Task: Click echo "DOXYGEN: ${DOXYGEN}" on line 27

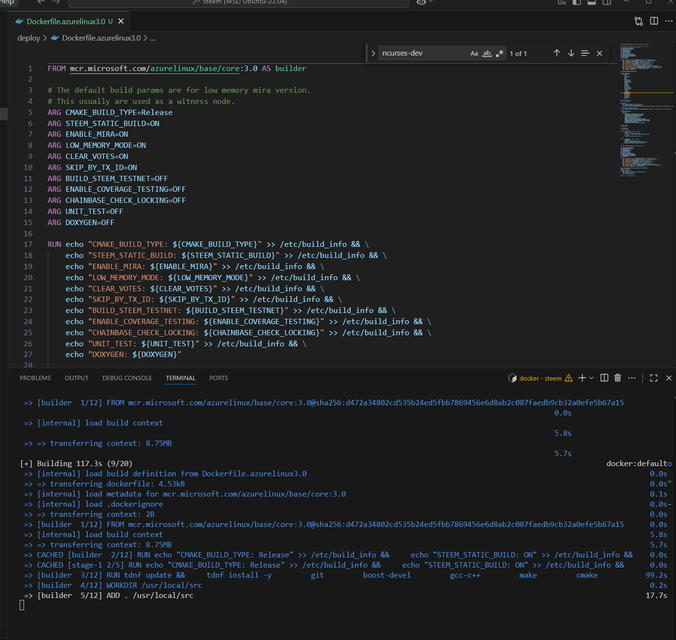Action: (x=123, y=355)
